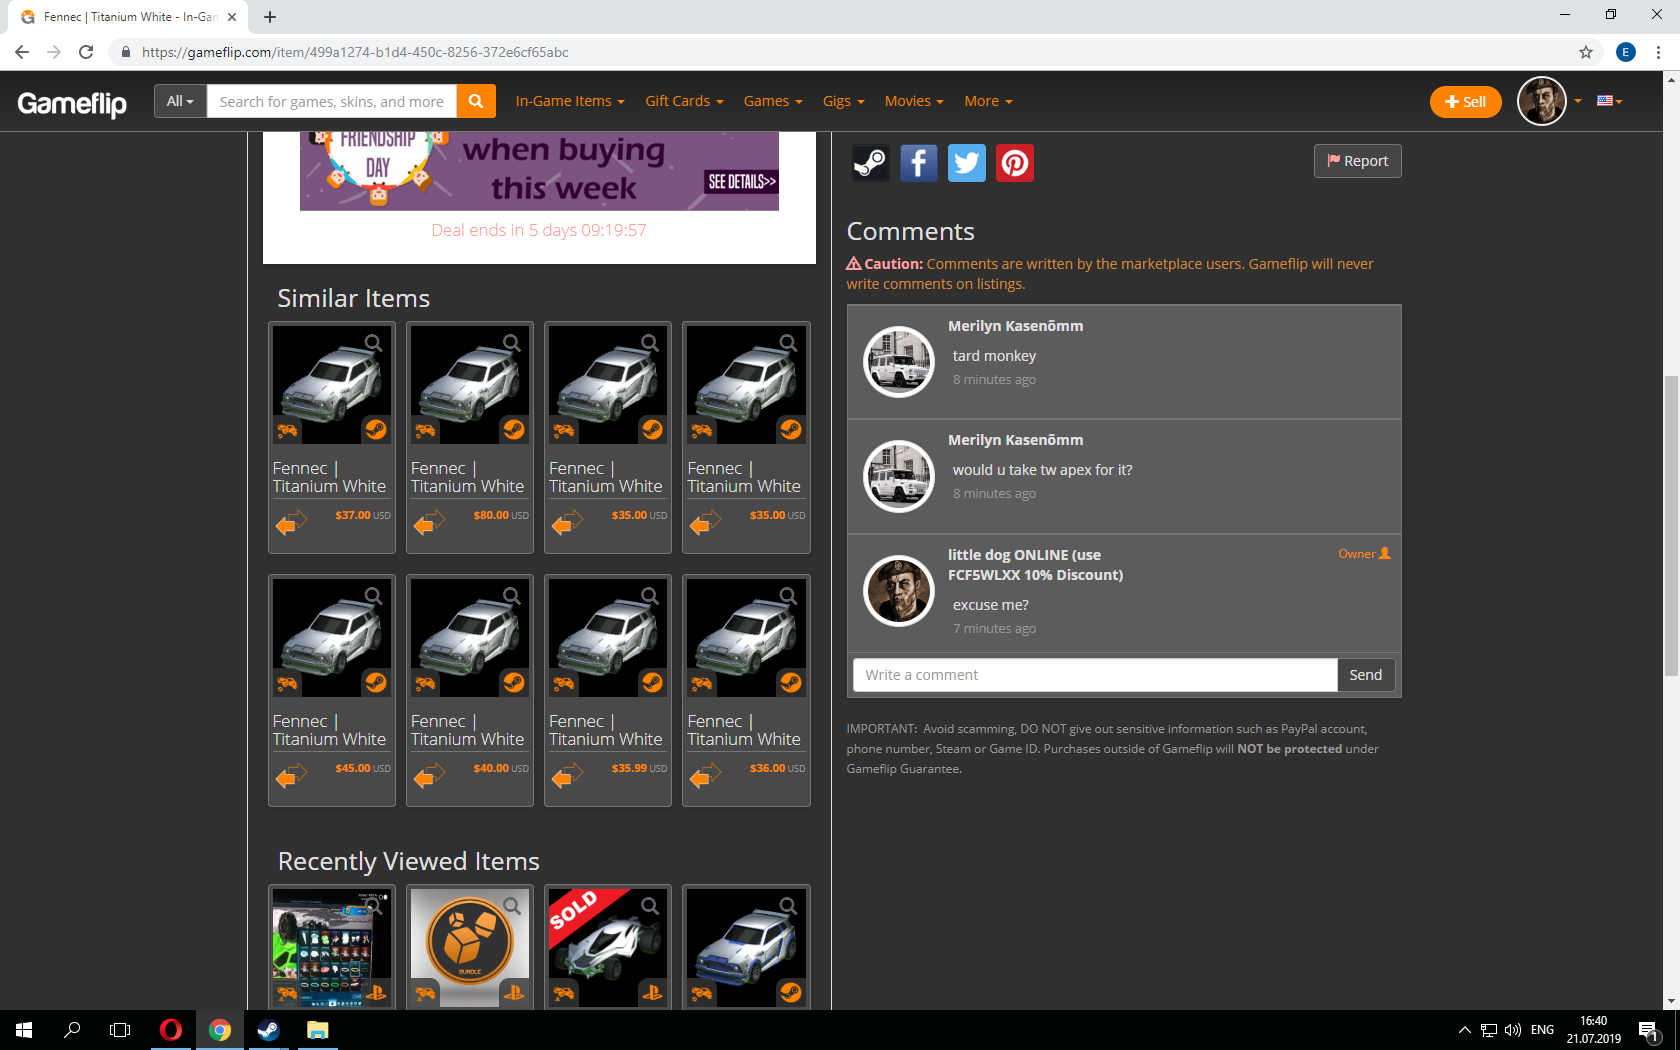Share listing on Pinterest icon
The image size is (1680, 1050).
[1015, 163]
